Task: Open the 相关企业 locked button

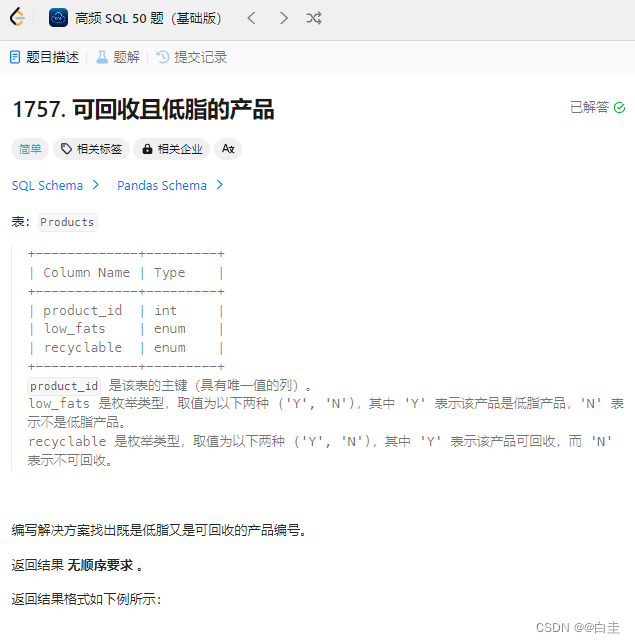Action: tap(171, 149)
